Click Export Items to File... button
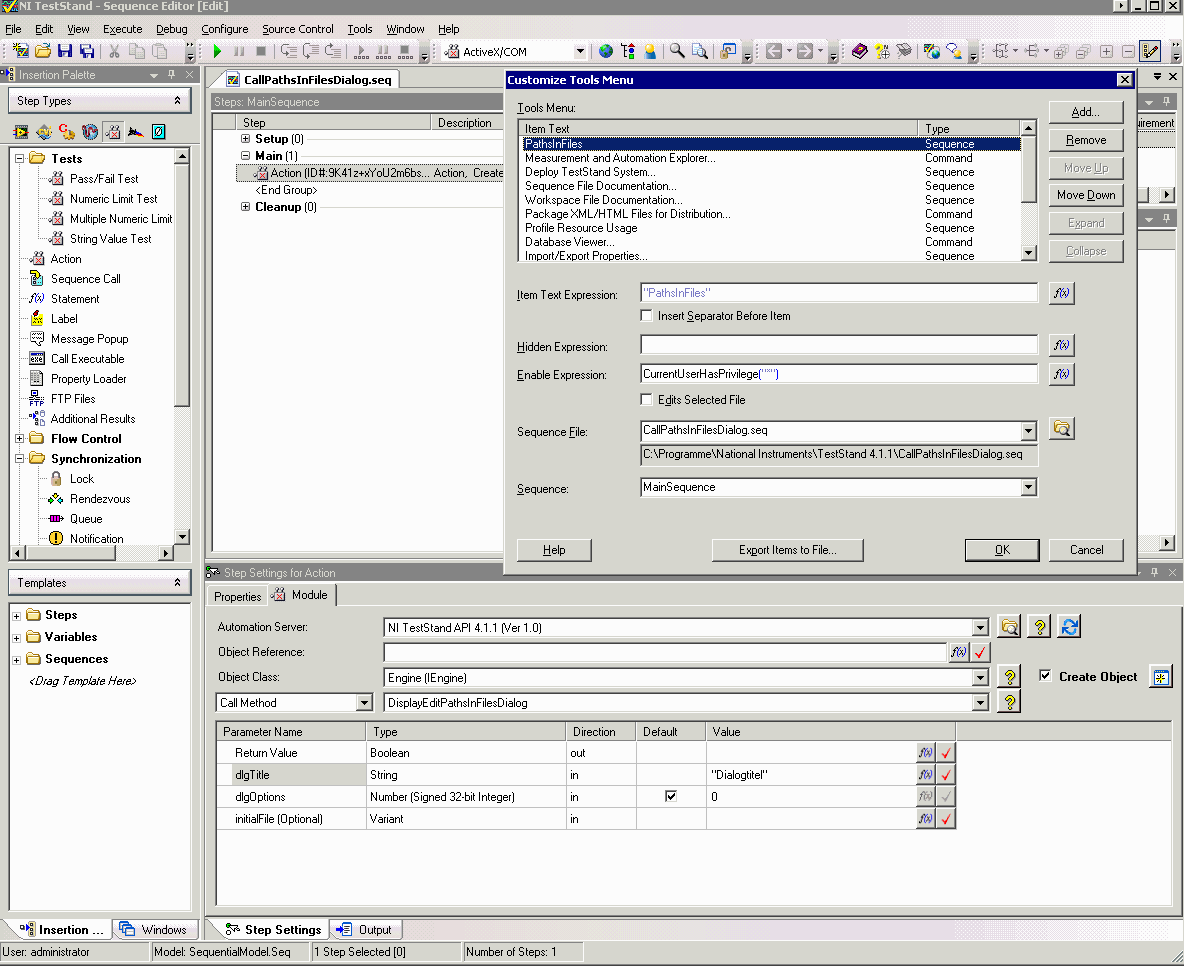The image size is (1184, 966). tap(788, 550)
